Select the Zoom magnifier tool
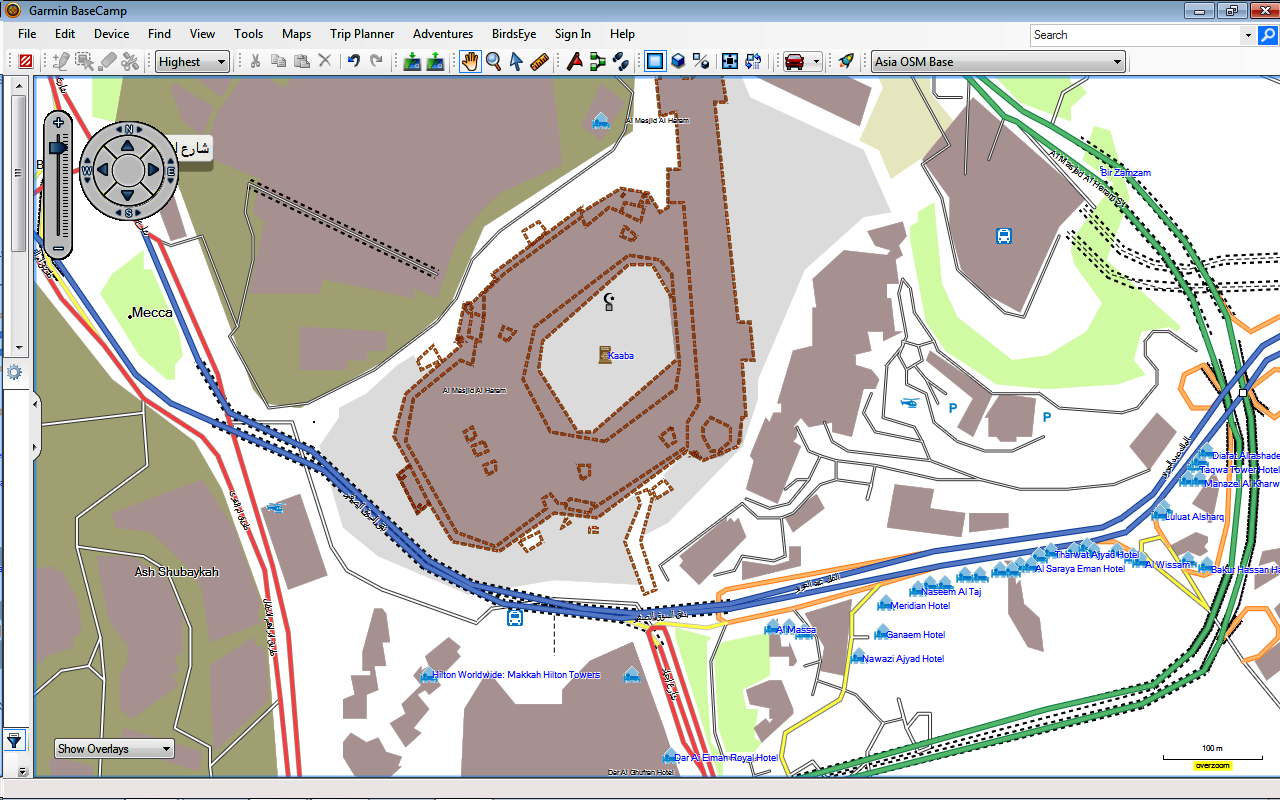1280x800 pixels. coord(493,61)
